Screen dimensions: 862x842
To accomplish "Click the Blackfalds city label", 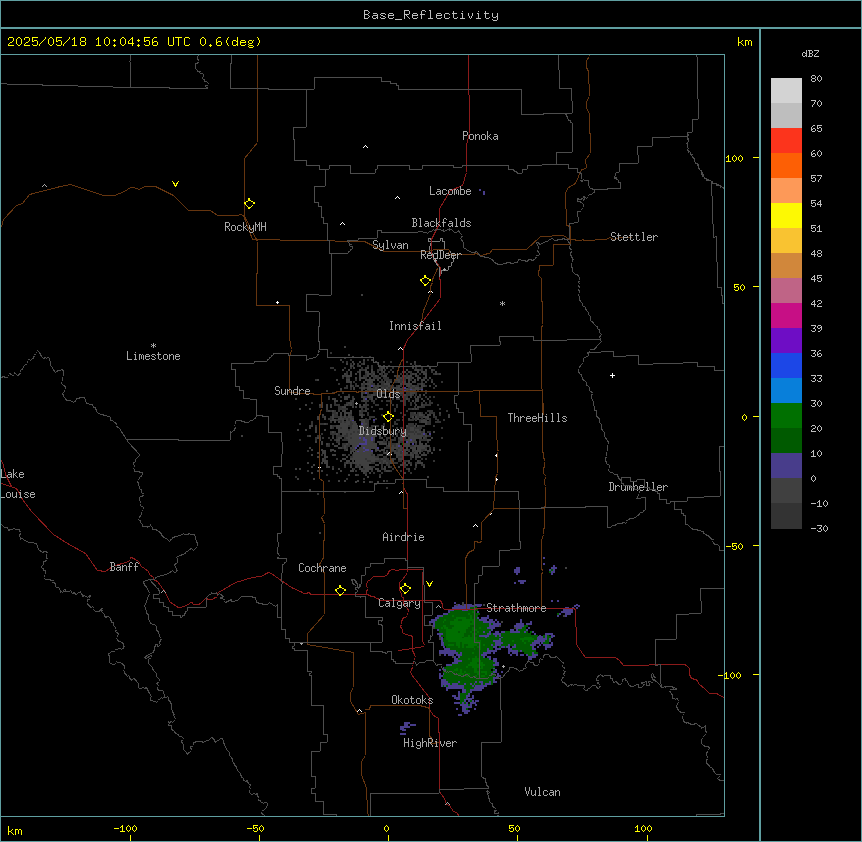I will [x=441, y=223].
